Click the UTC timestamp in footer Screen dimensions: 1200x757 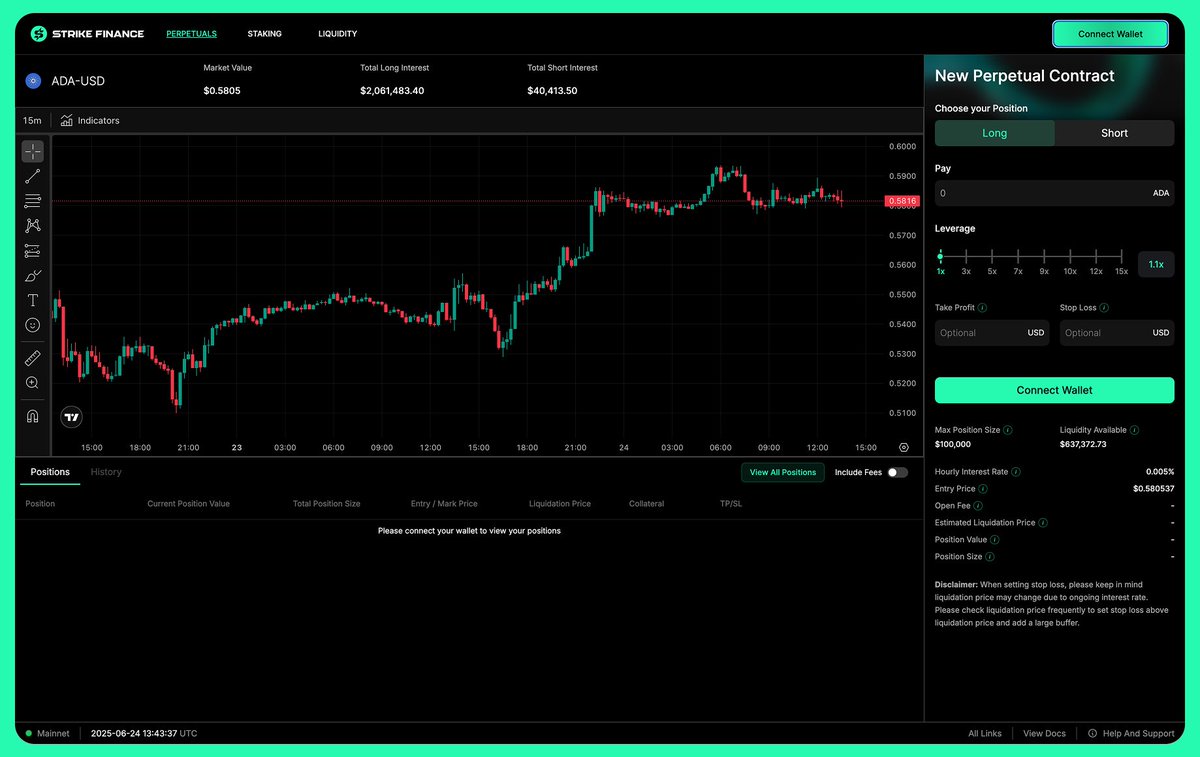(x=144, y=733)
